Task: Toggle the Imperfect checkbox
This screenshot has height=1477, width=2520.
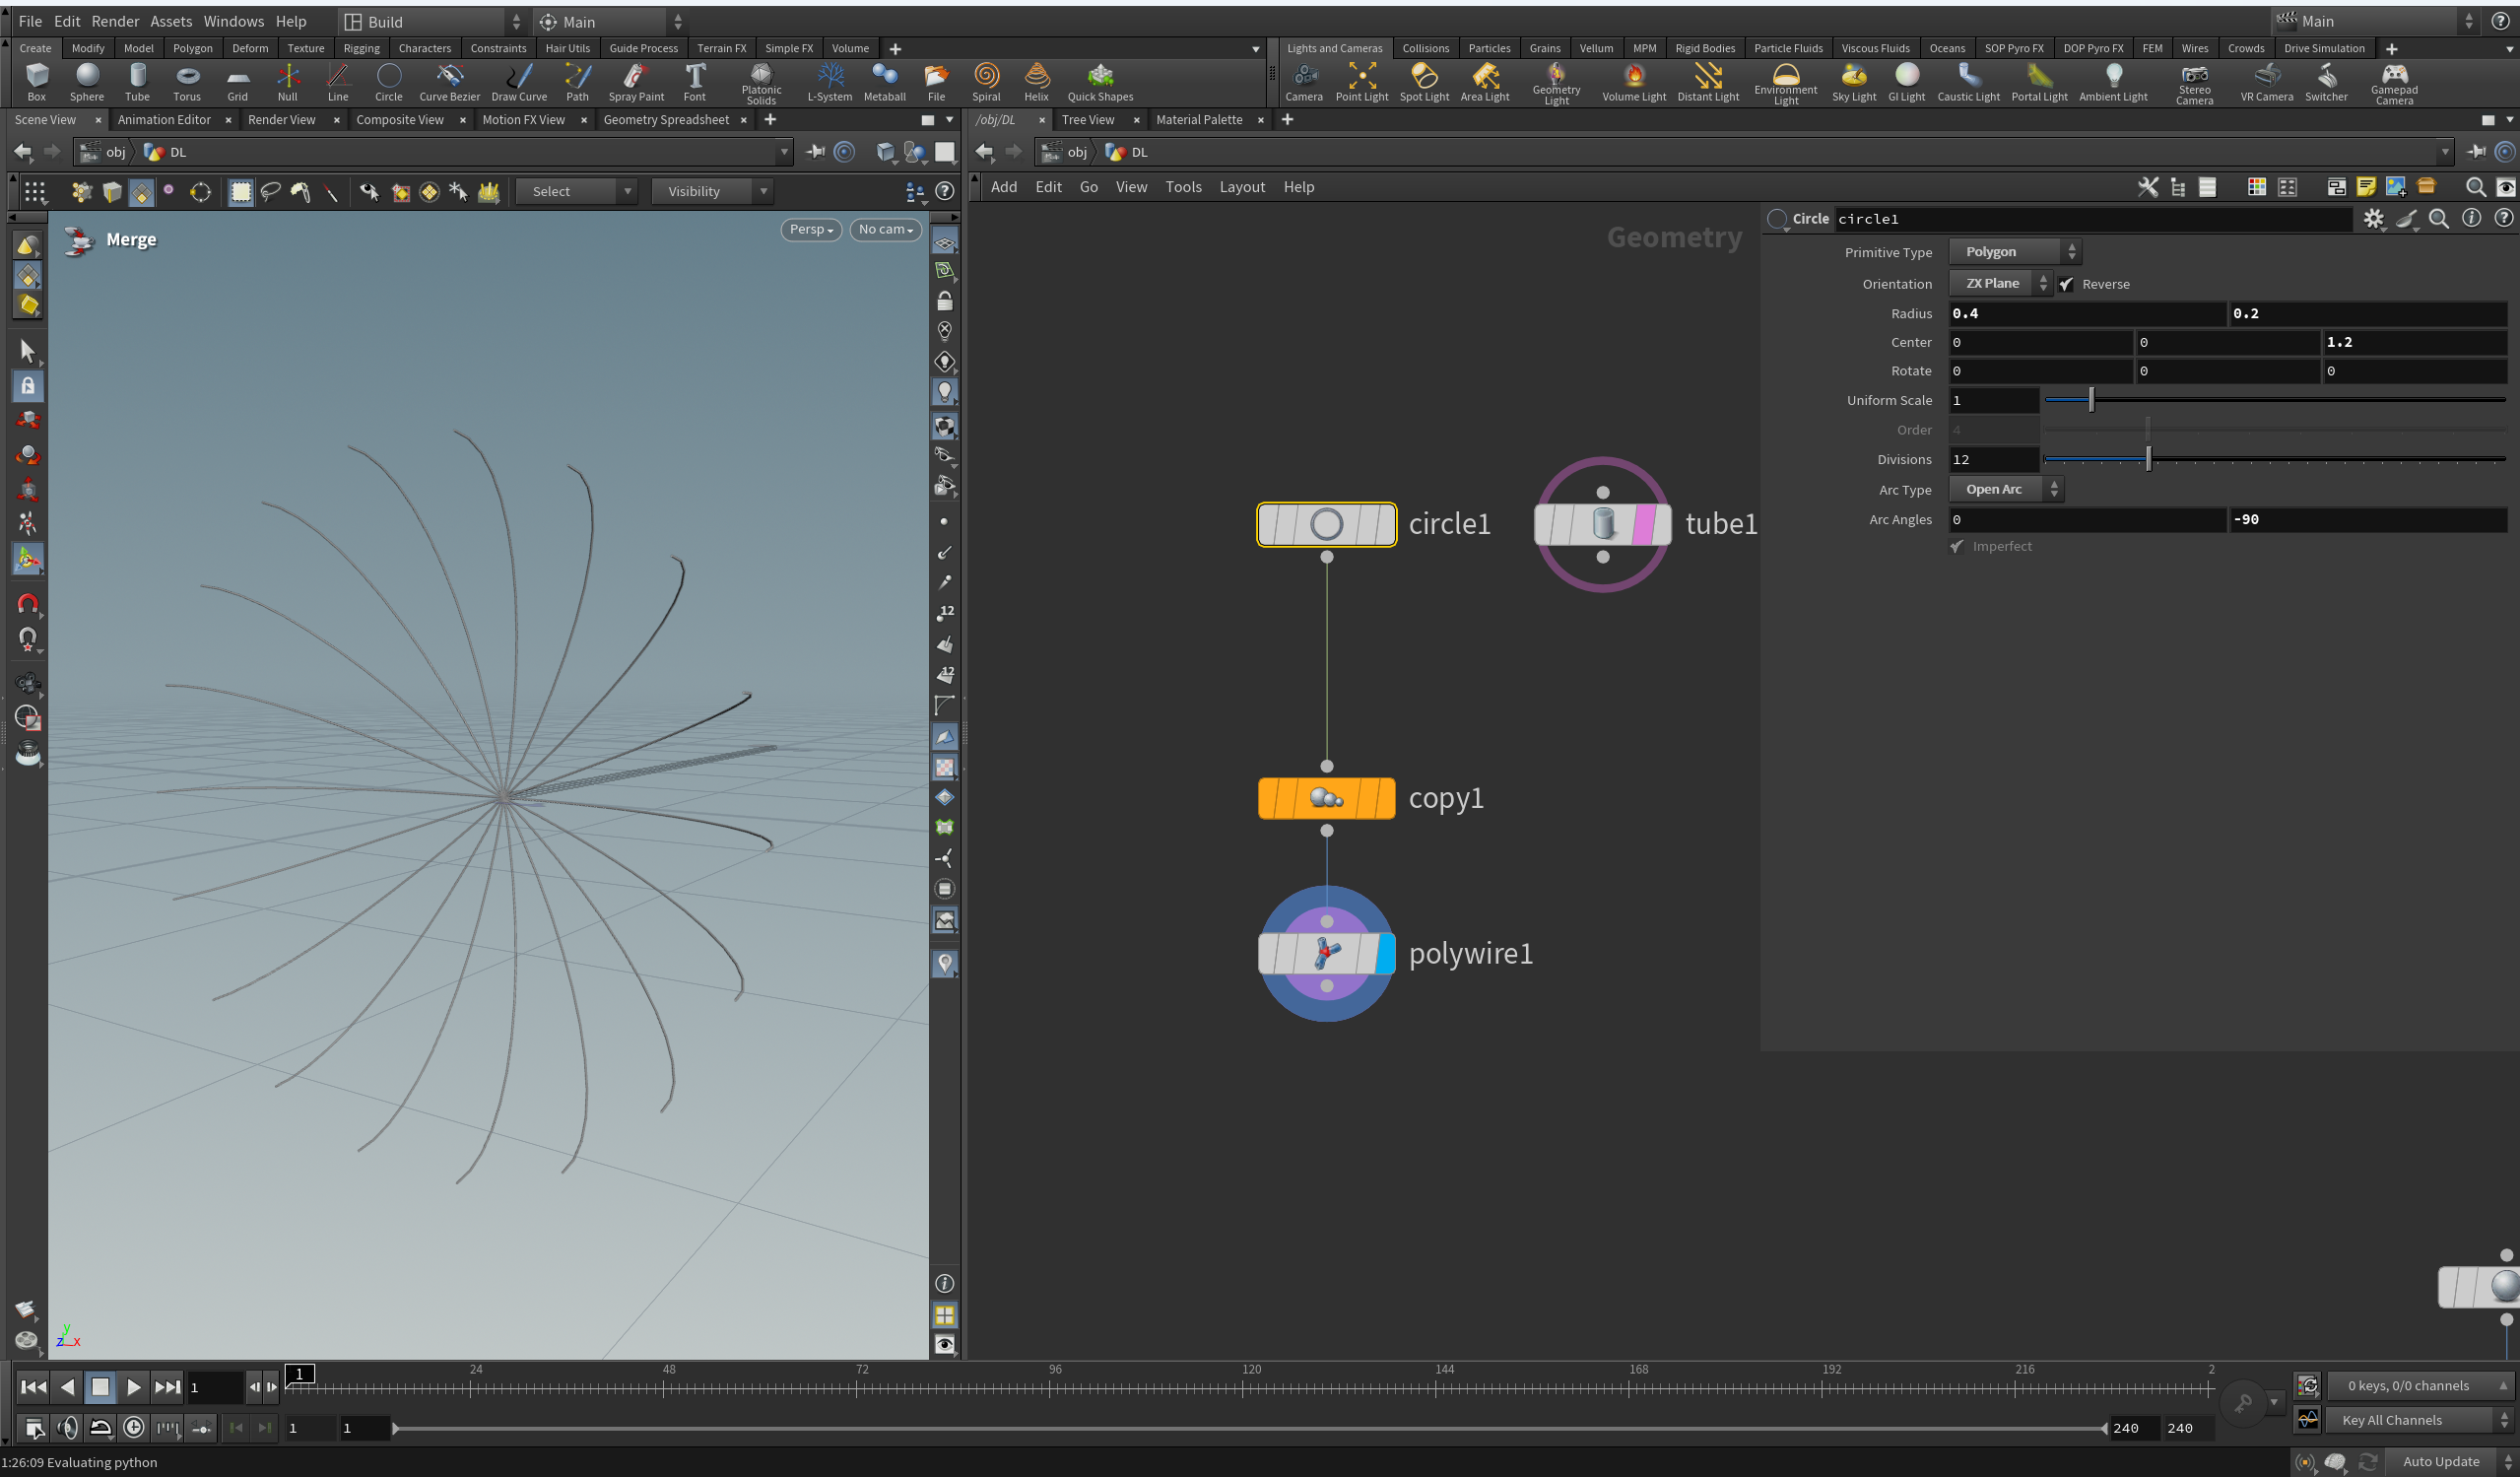Action: click(x=1957, y=546)
